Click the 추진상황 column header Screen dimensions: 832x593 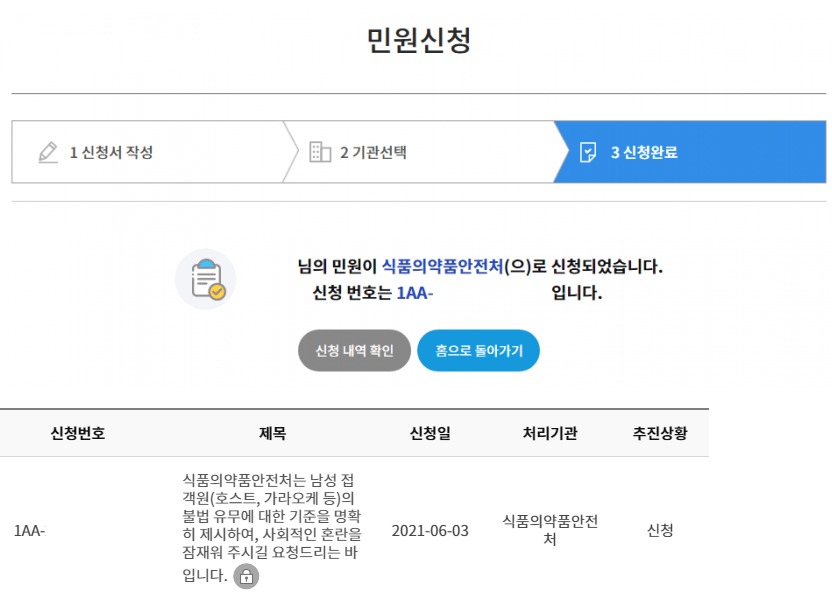[x=660, y=433]
